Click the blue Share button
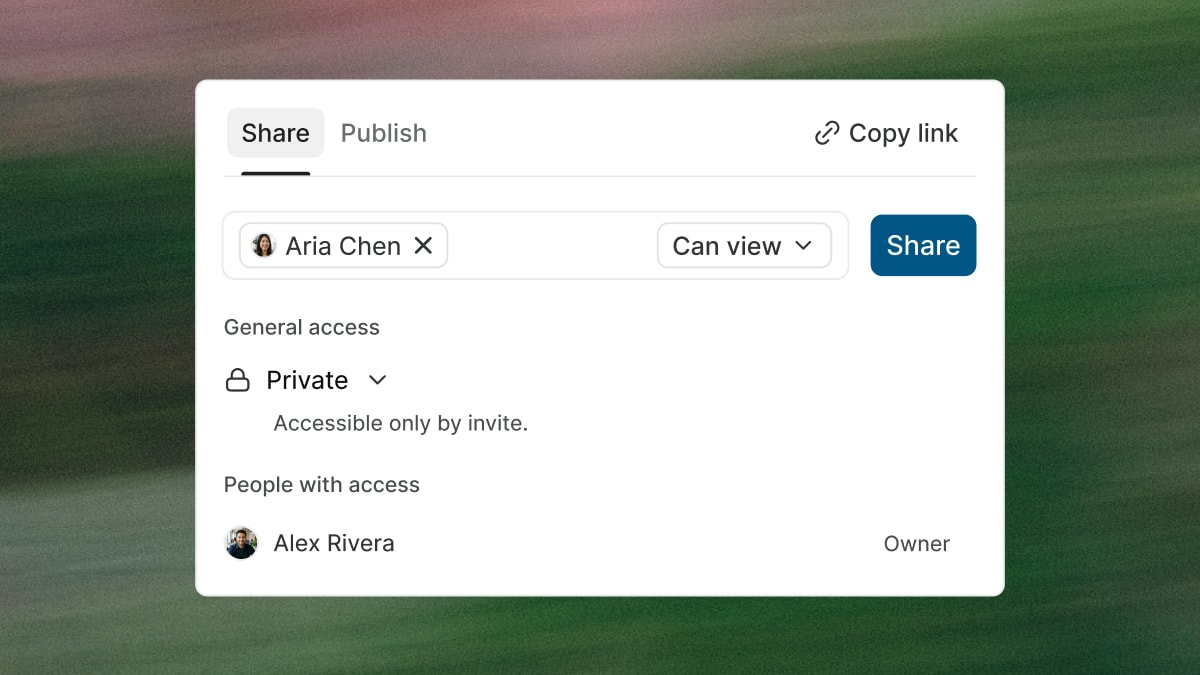This screenshot has width=1200, height=675. point(923,245)
